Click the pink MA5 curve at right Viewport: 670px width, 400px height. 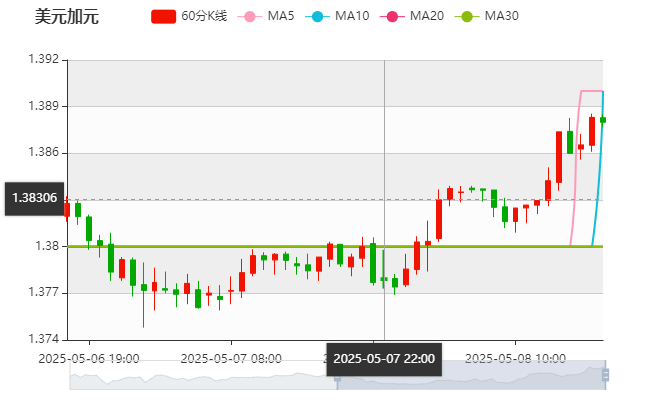[x=576, y=150]
